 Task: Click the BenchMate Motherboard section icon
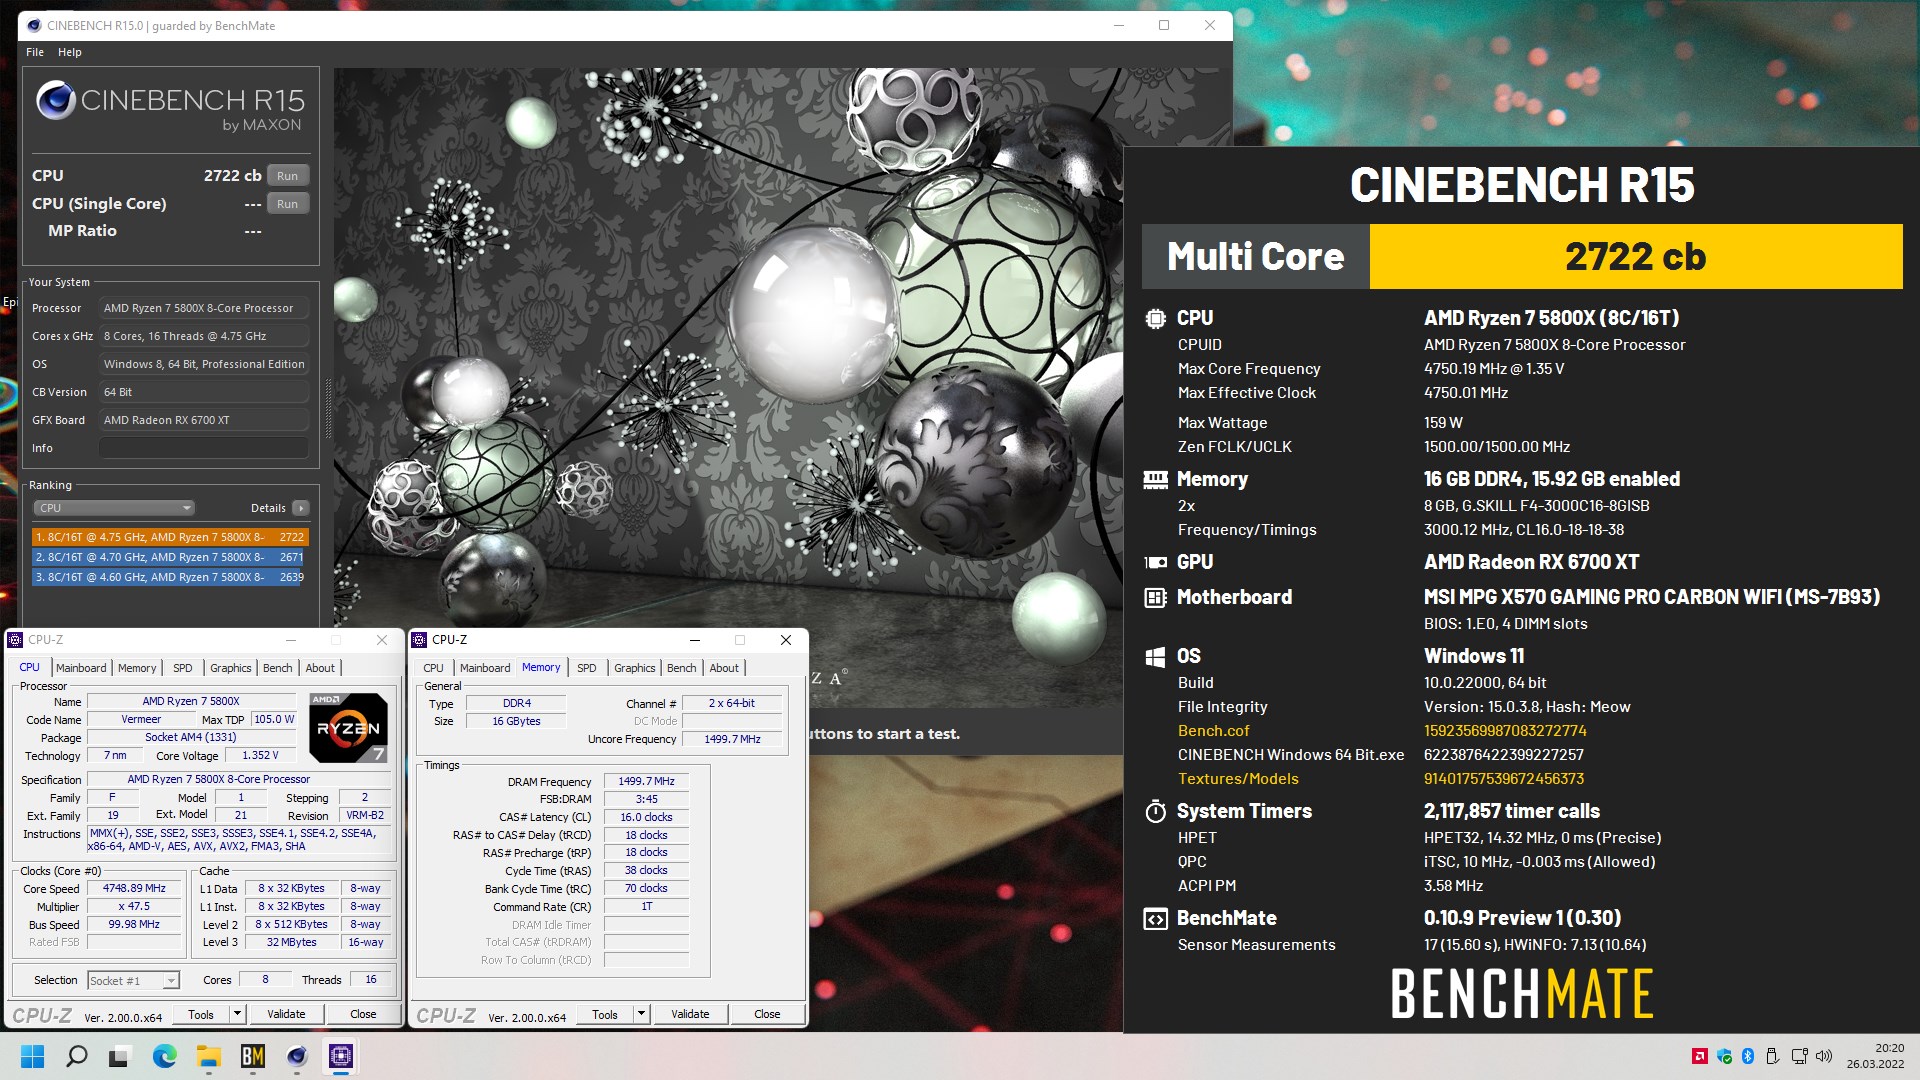coord(1155,598)
